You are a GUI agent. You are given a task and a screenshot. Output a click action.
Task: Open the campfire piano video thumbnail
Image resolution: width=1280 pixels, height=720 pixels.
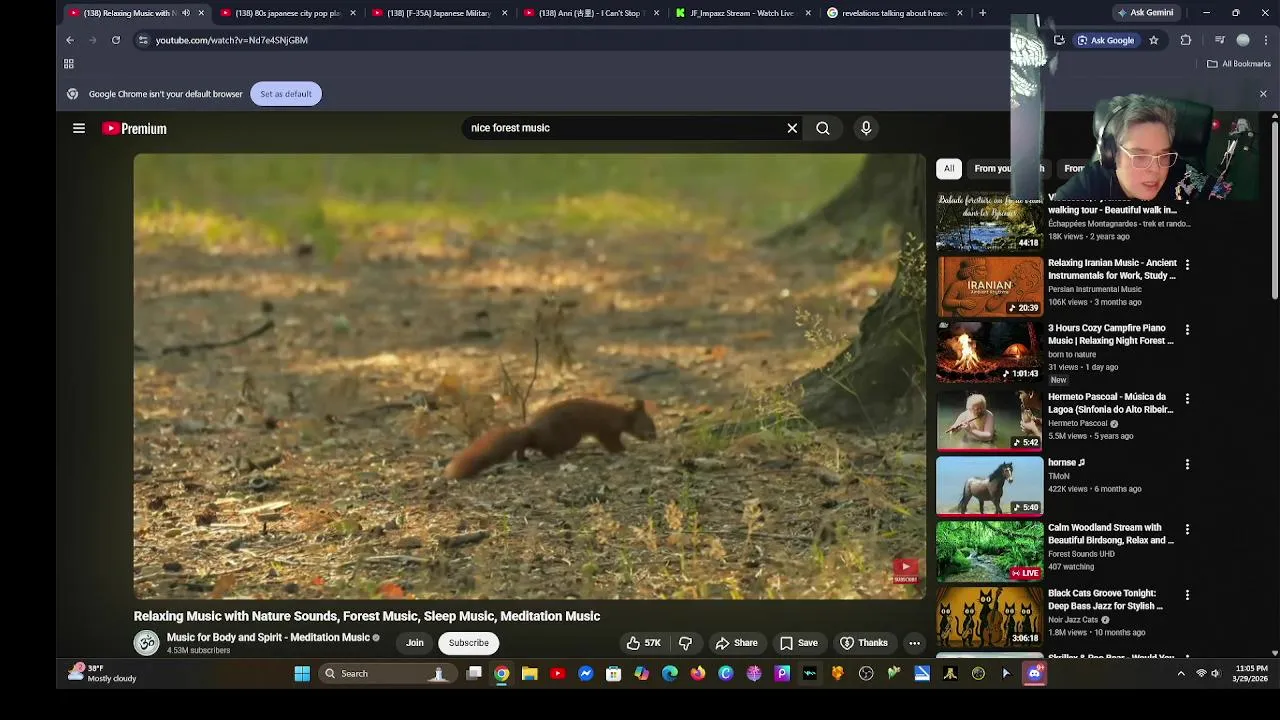[990, 352]
